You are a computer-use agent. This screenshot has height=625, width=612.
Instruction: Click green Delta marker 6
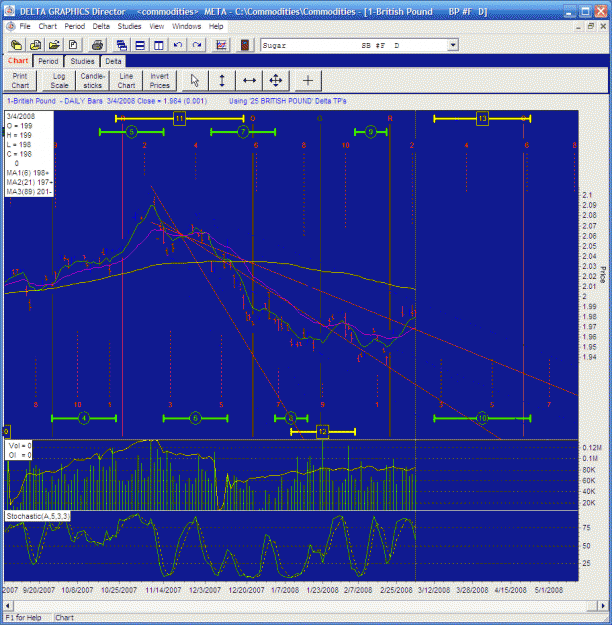(x=195, y=418)
